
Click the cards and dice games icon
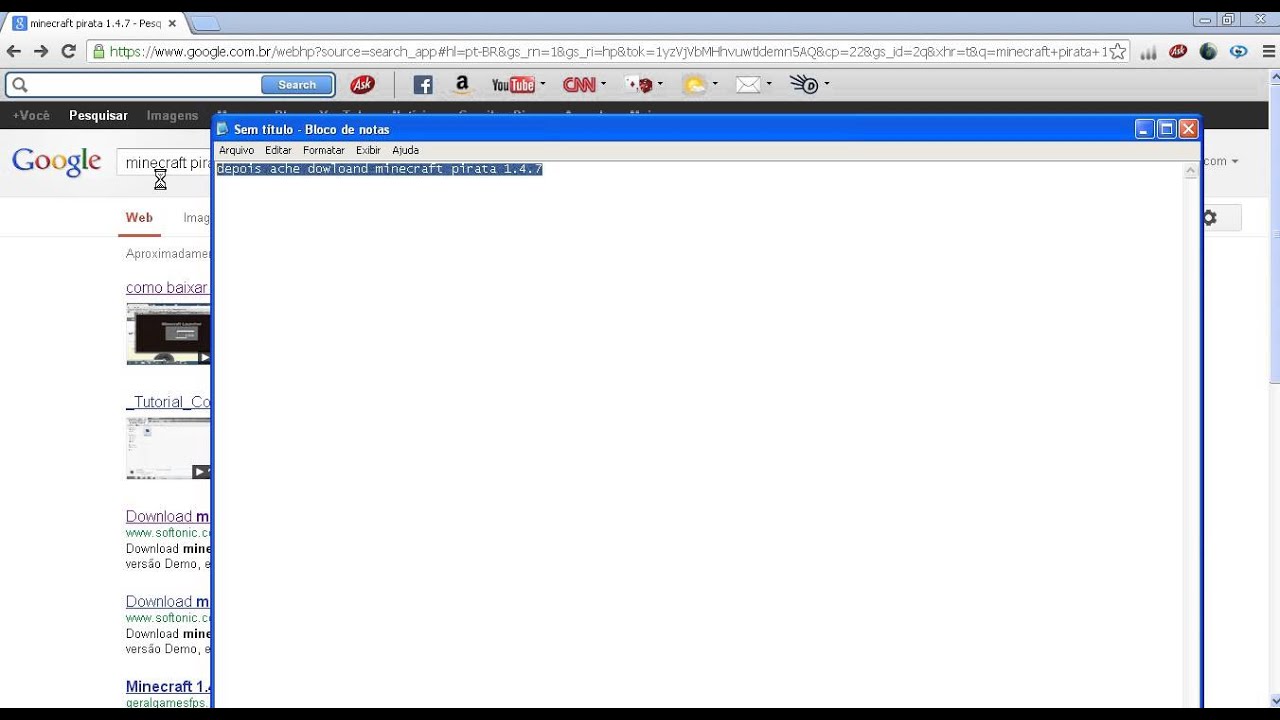tap(638, 85)
